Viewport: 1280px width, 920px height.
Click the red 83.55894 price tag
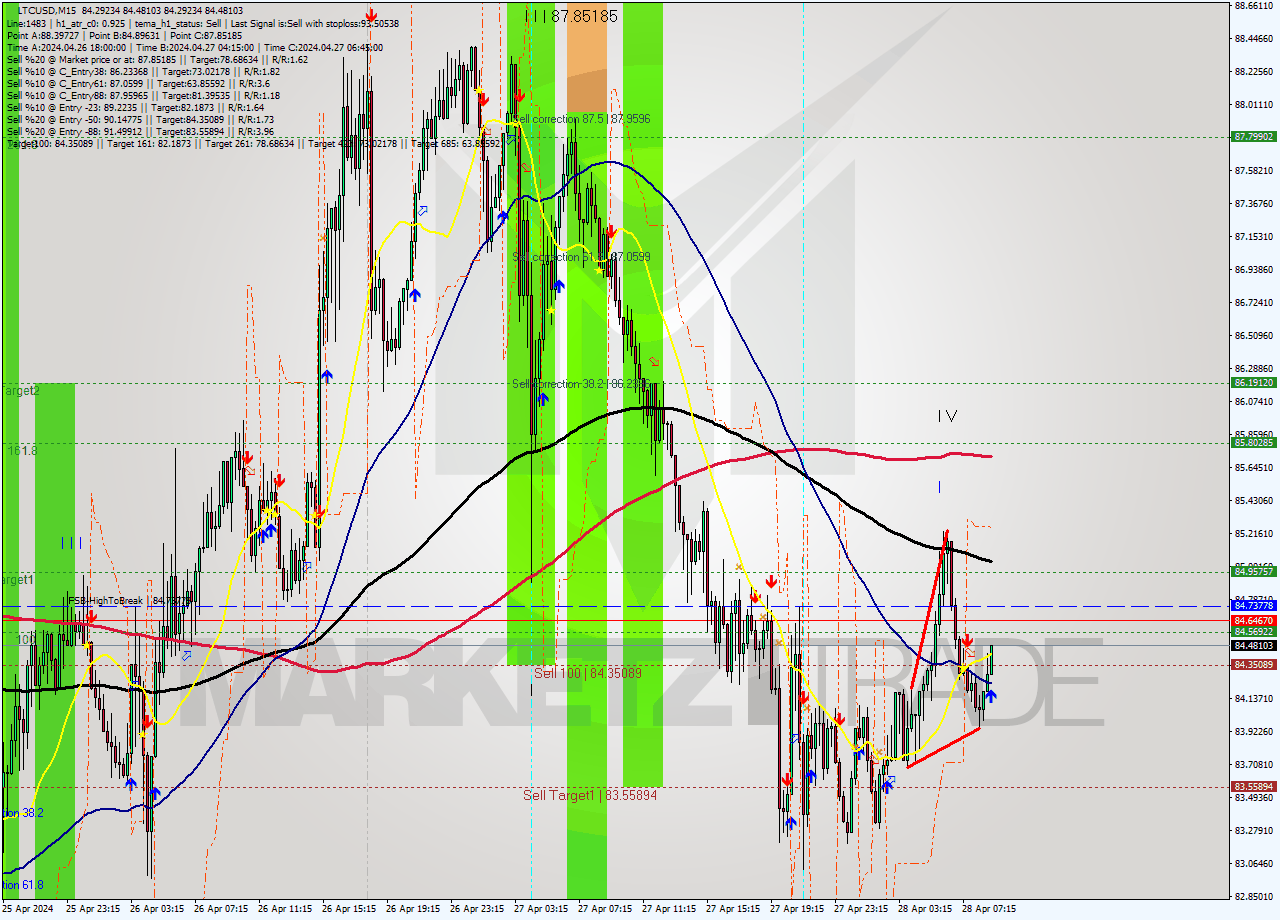coord(1254,786)
